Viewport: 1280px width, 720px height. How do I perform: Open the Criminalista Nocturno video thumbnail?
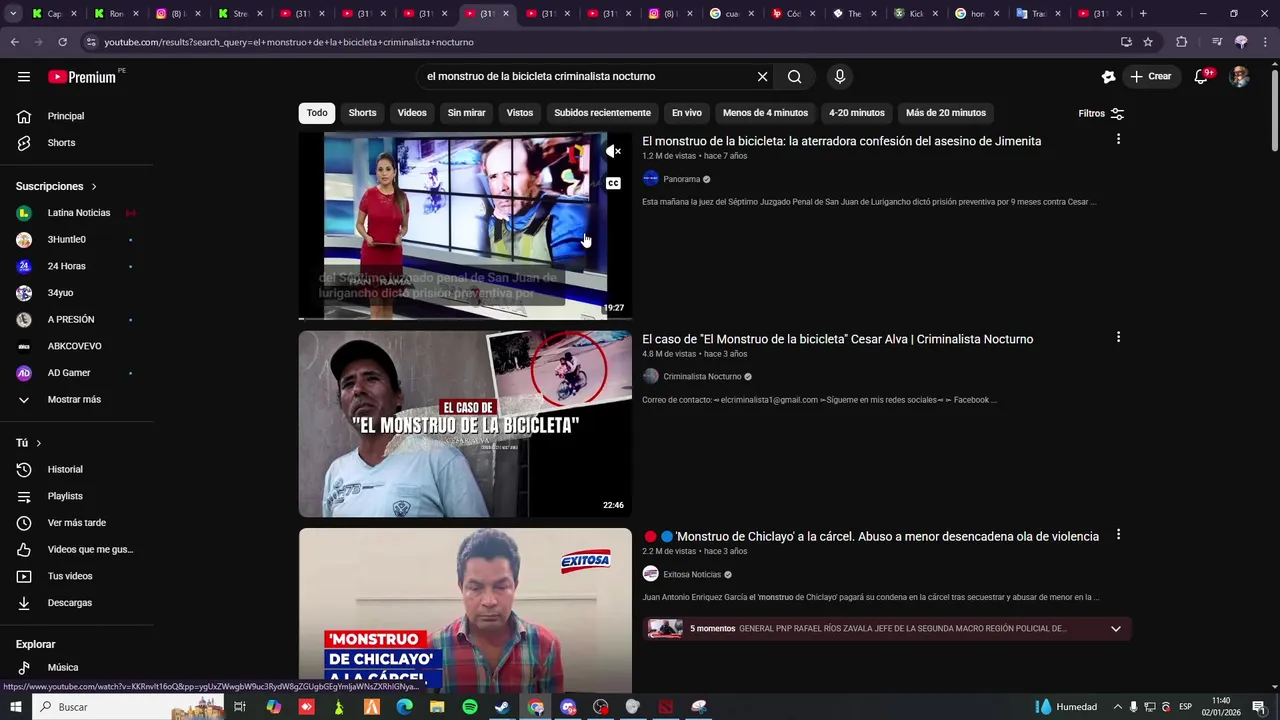pos(465,424)
